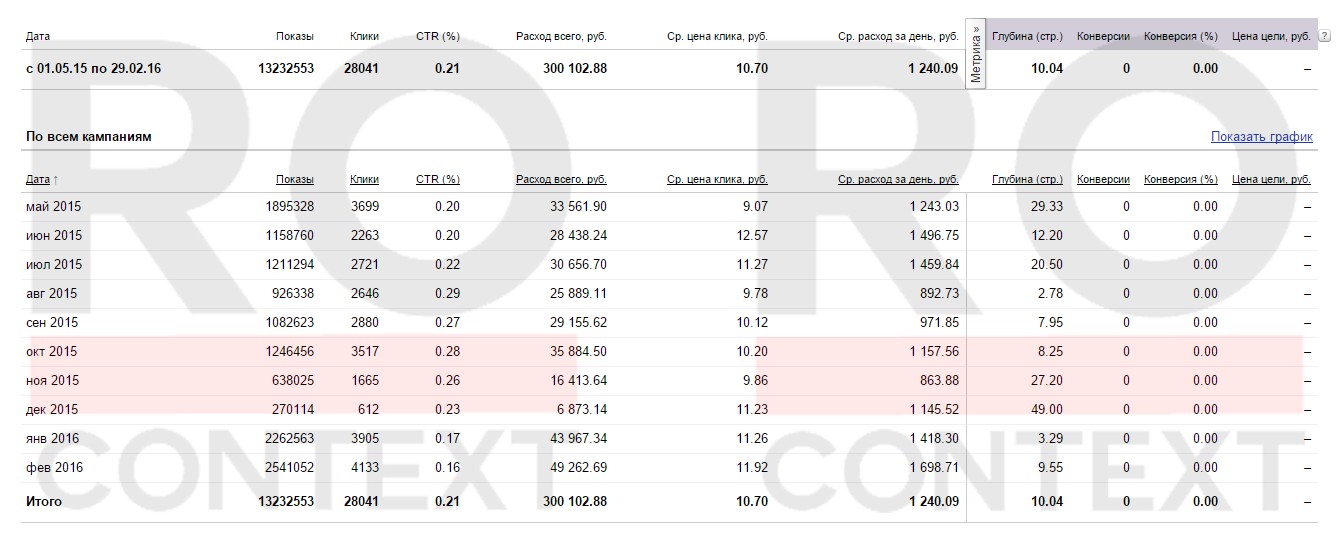Screen dimensions: 1337x546
Task: Click the date range с 01.05.15 по 29.02.16
Action: pos(94,69)
